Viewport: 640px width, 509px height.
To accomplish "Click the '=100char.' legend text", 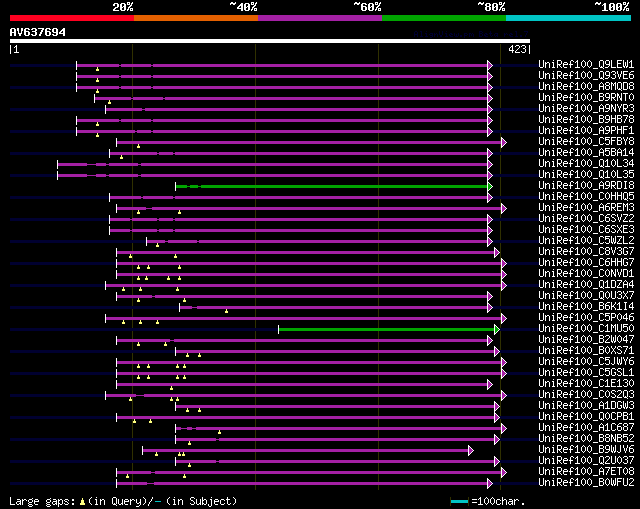I will pyautogui.click(x=498, y=501).
